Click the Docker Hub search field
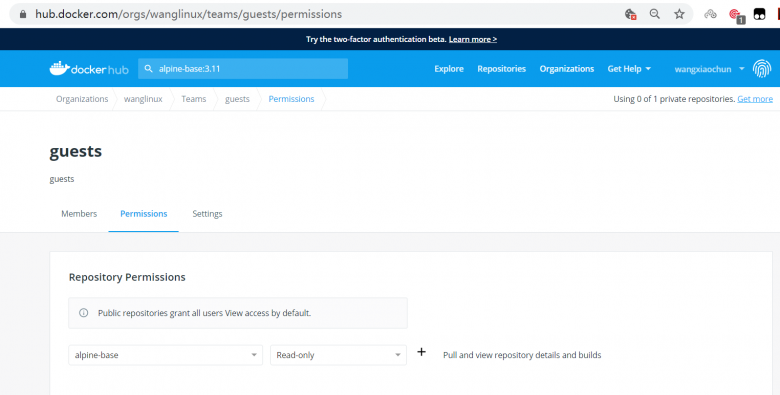Screen dimensions: 780x395 tap(243, 69)
